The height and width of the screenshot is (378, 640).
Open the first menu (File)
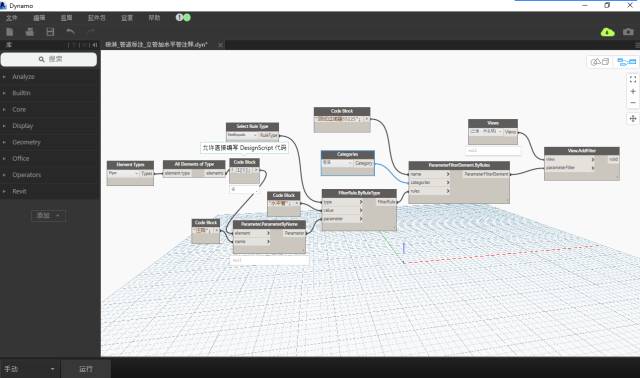point(11,18)
